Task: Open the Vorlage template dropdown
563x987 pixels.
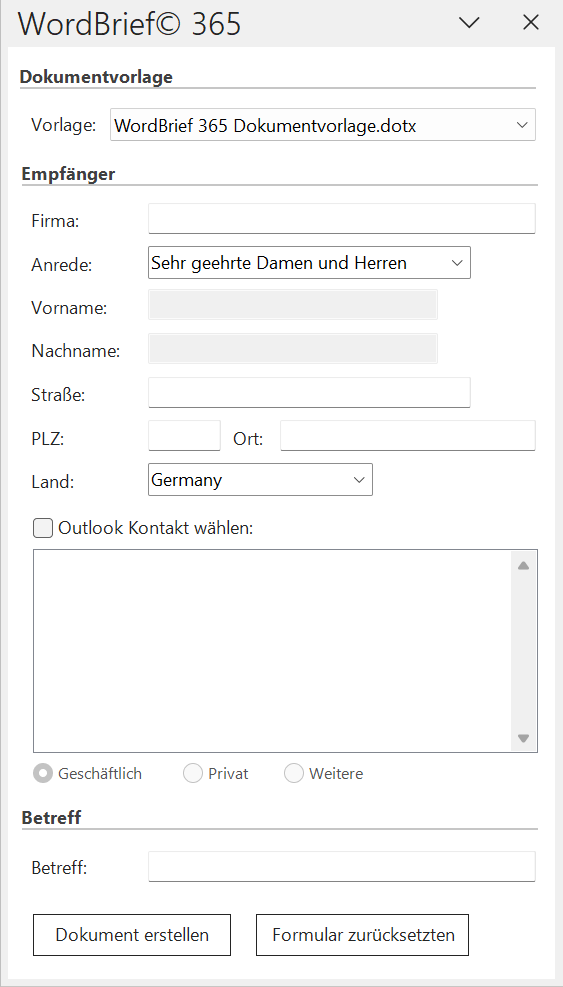Action: [x=322, y=125]
